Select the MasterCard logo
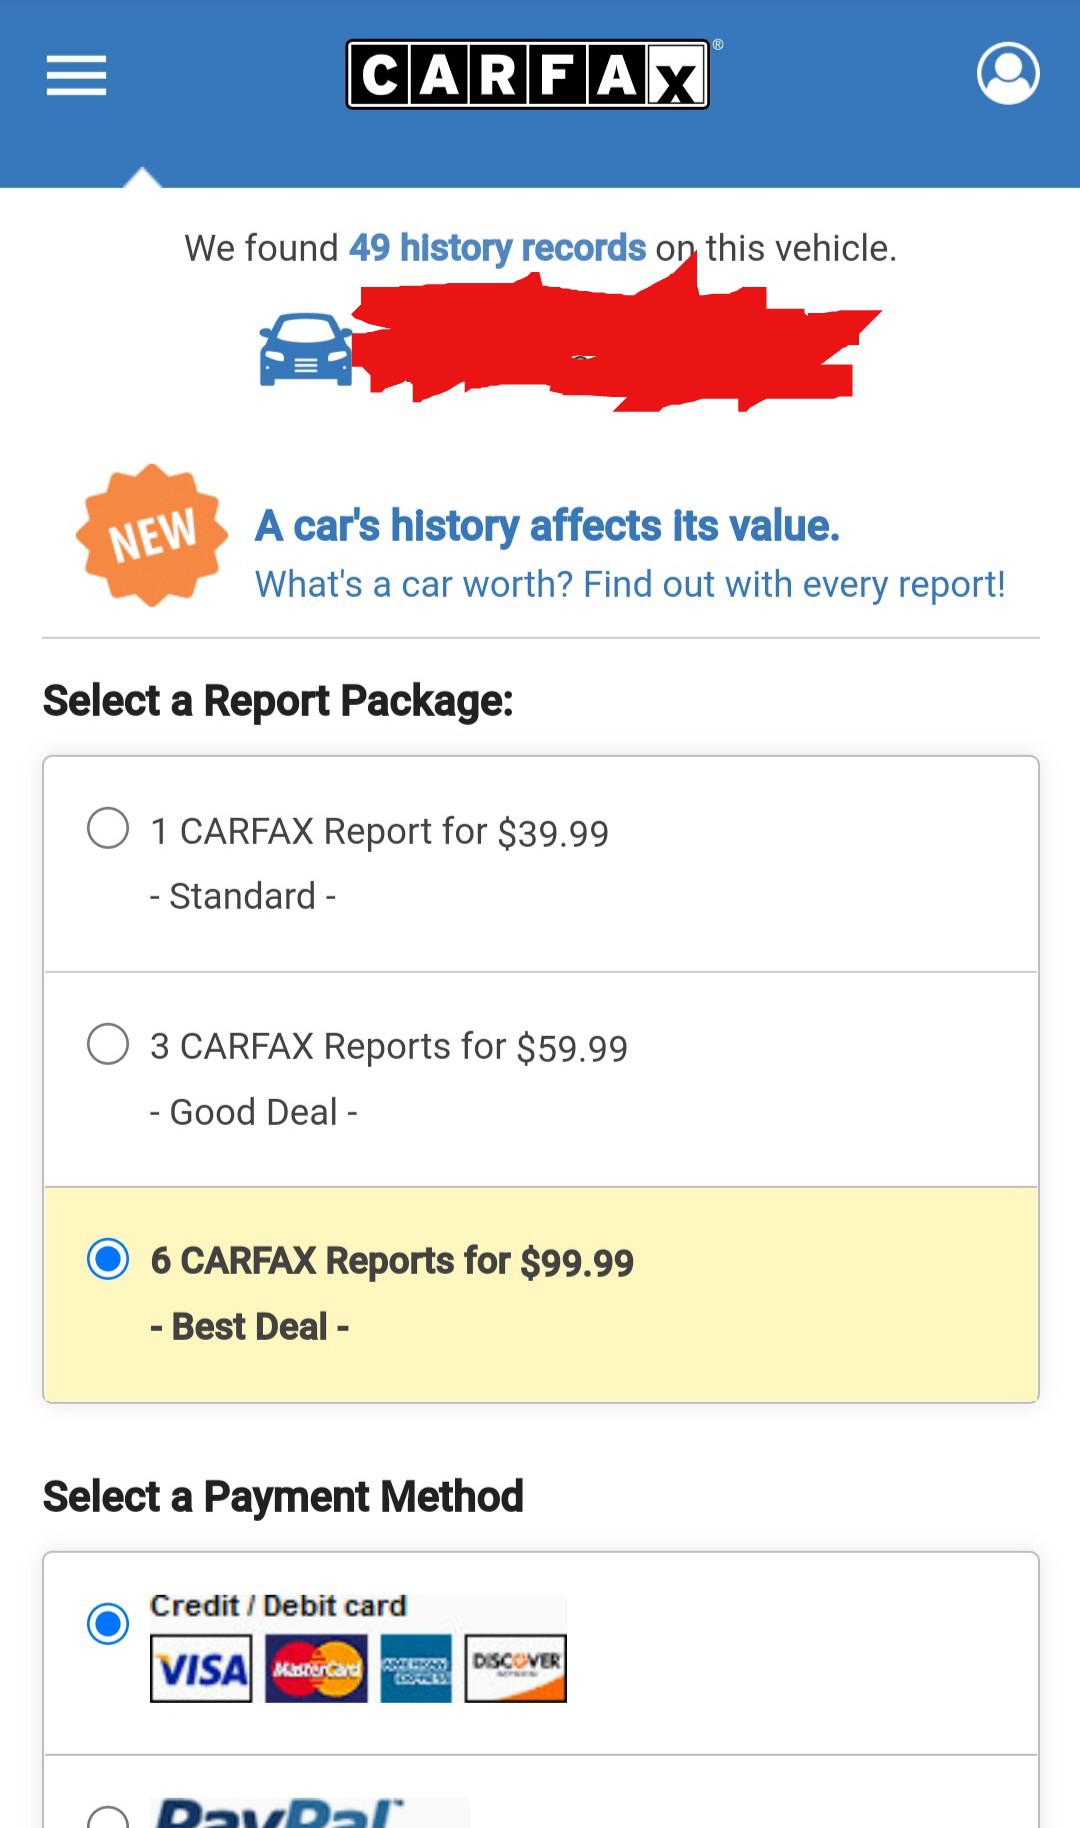Image resolution: width=1080 pixels, height=1828 pixels. coord(315,1665)
